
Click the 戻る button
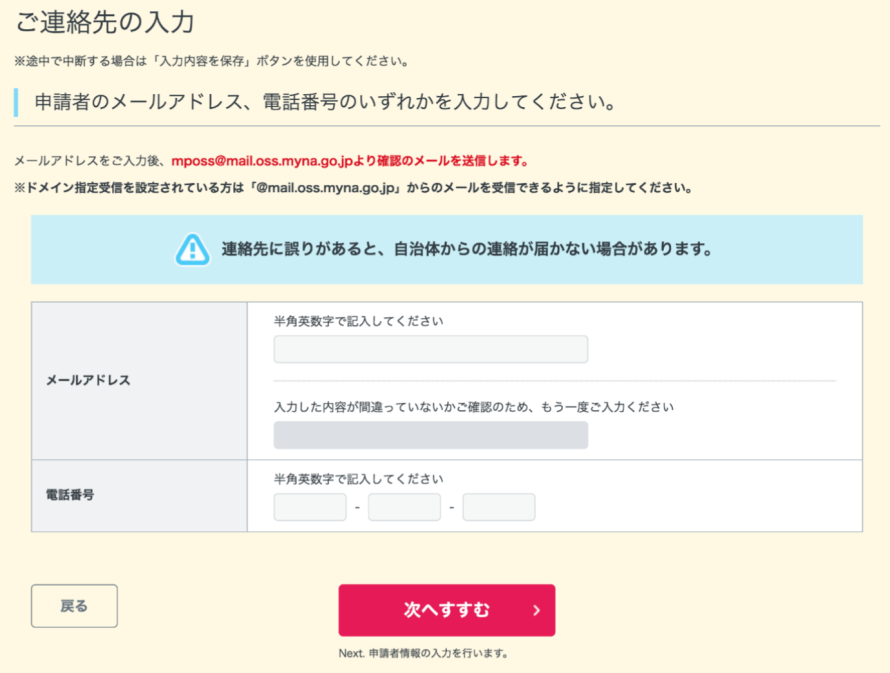(x=74, y=606)
